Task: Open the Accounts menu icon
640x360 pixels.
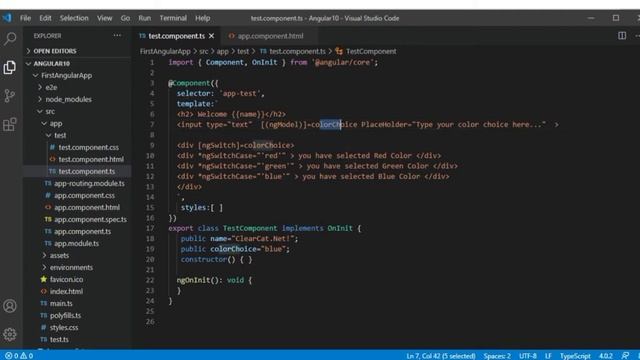Action: point(10,306)
